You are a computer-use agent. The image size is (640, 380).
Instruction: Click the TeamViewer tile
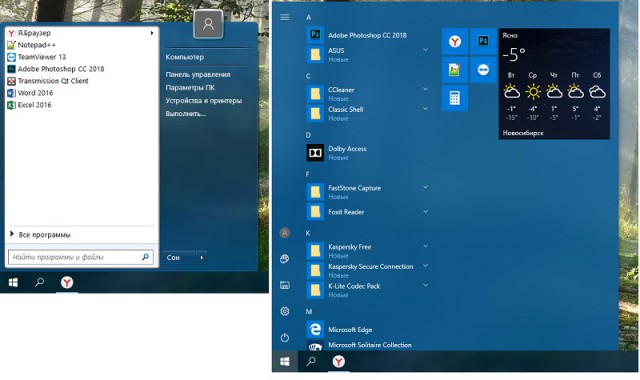click(x=483, y=70)
